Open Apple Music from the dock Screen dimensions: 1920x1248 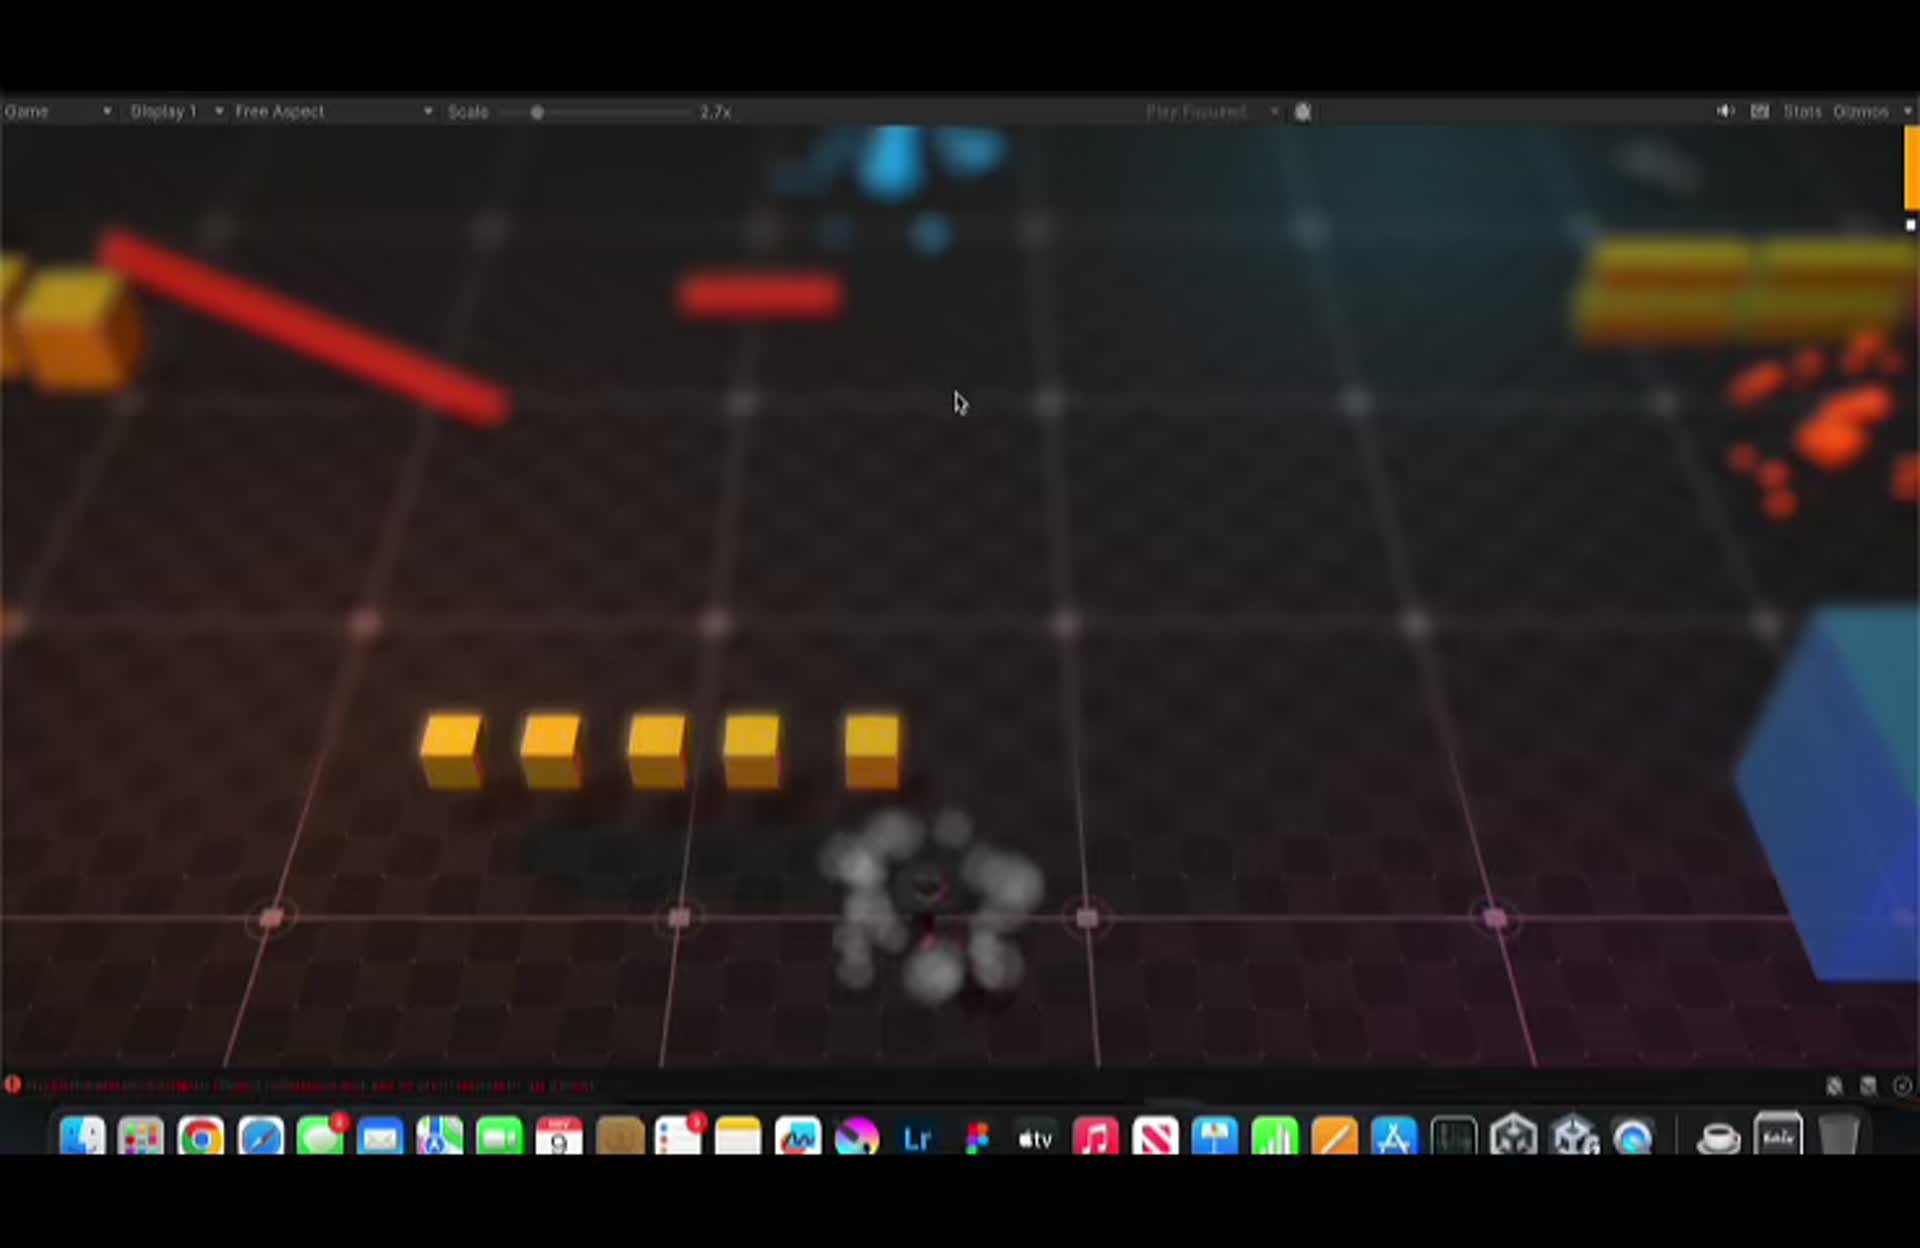[1097, 1136]
